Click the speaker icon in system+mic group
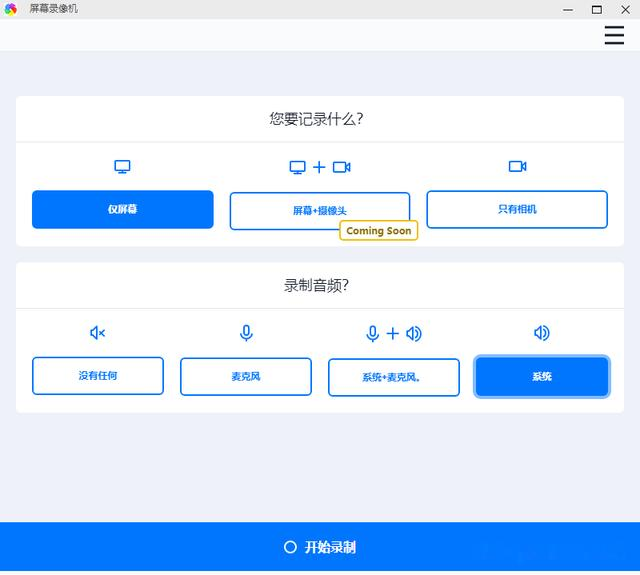640x575 pixels. coord(414,333)
